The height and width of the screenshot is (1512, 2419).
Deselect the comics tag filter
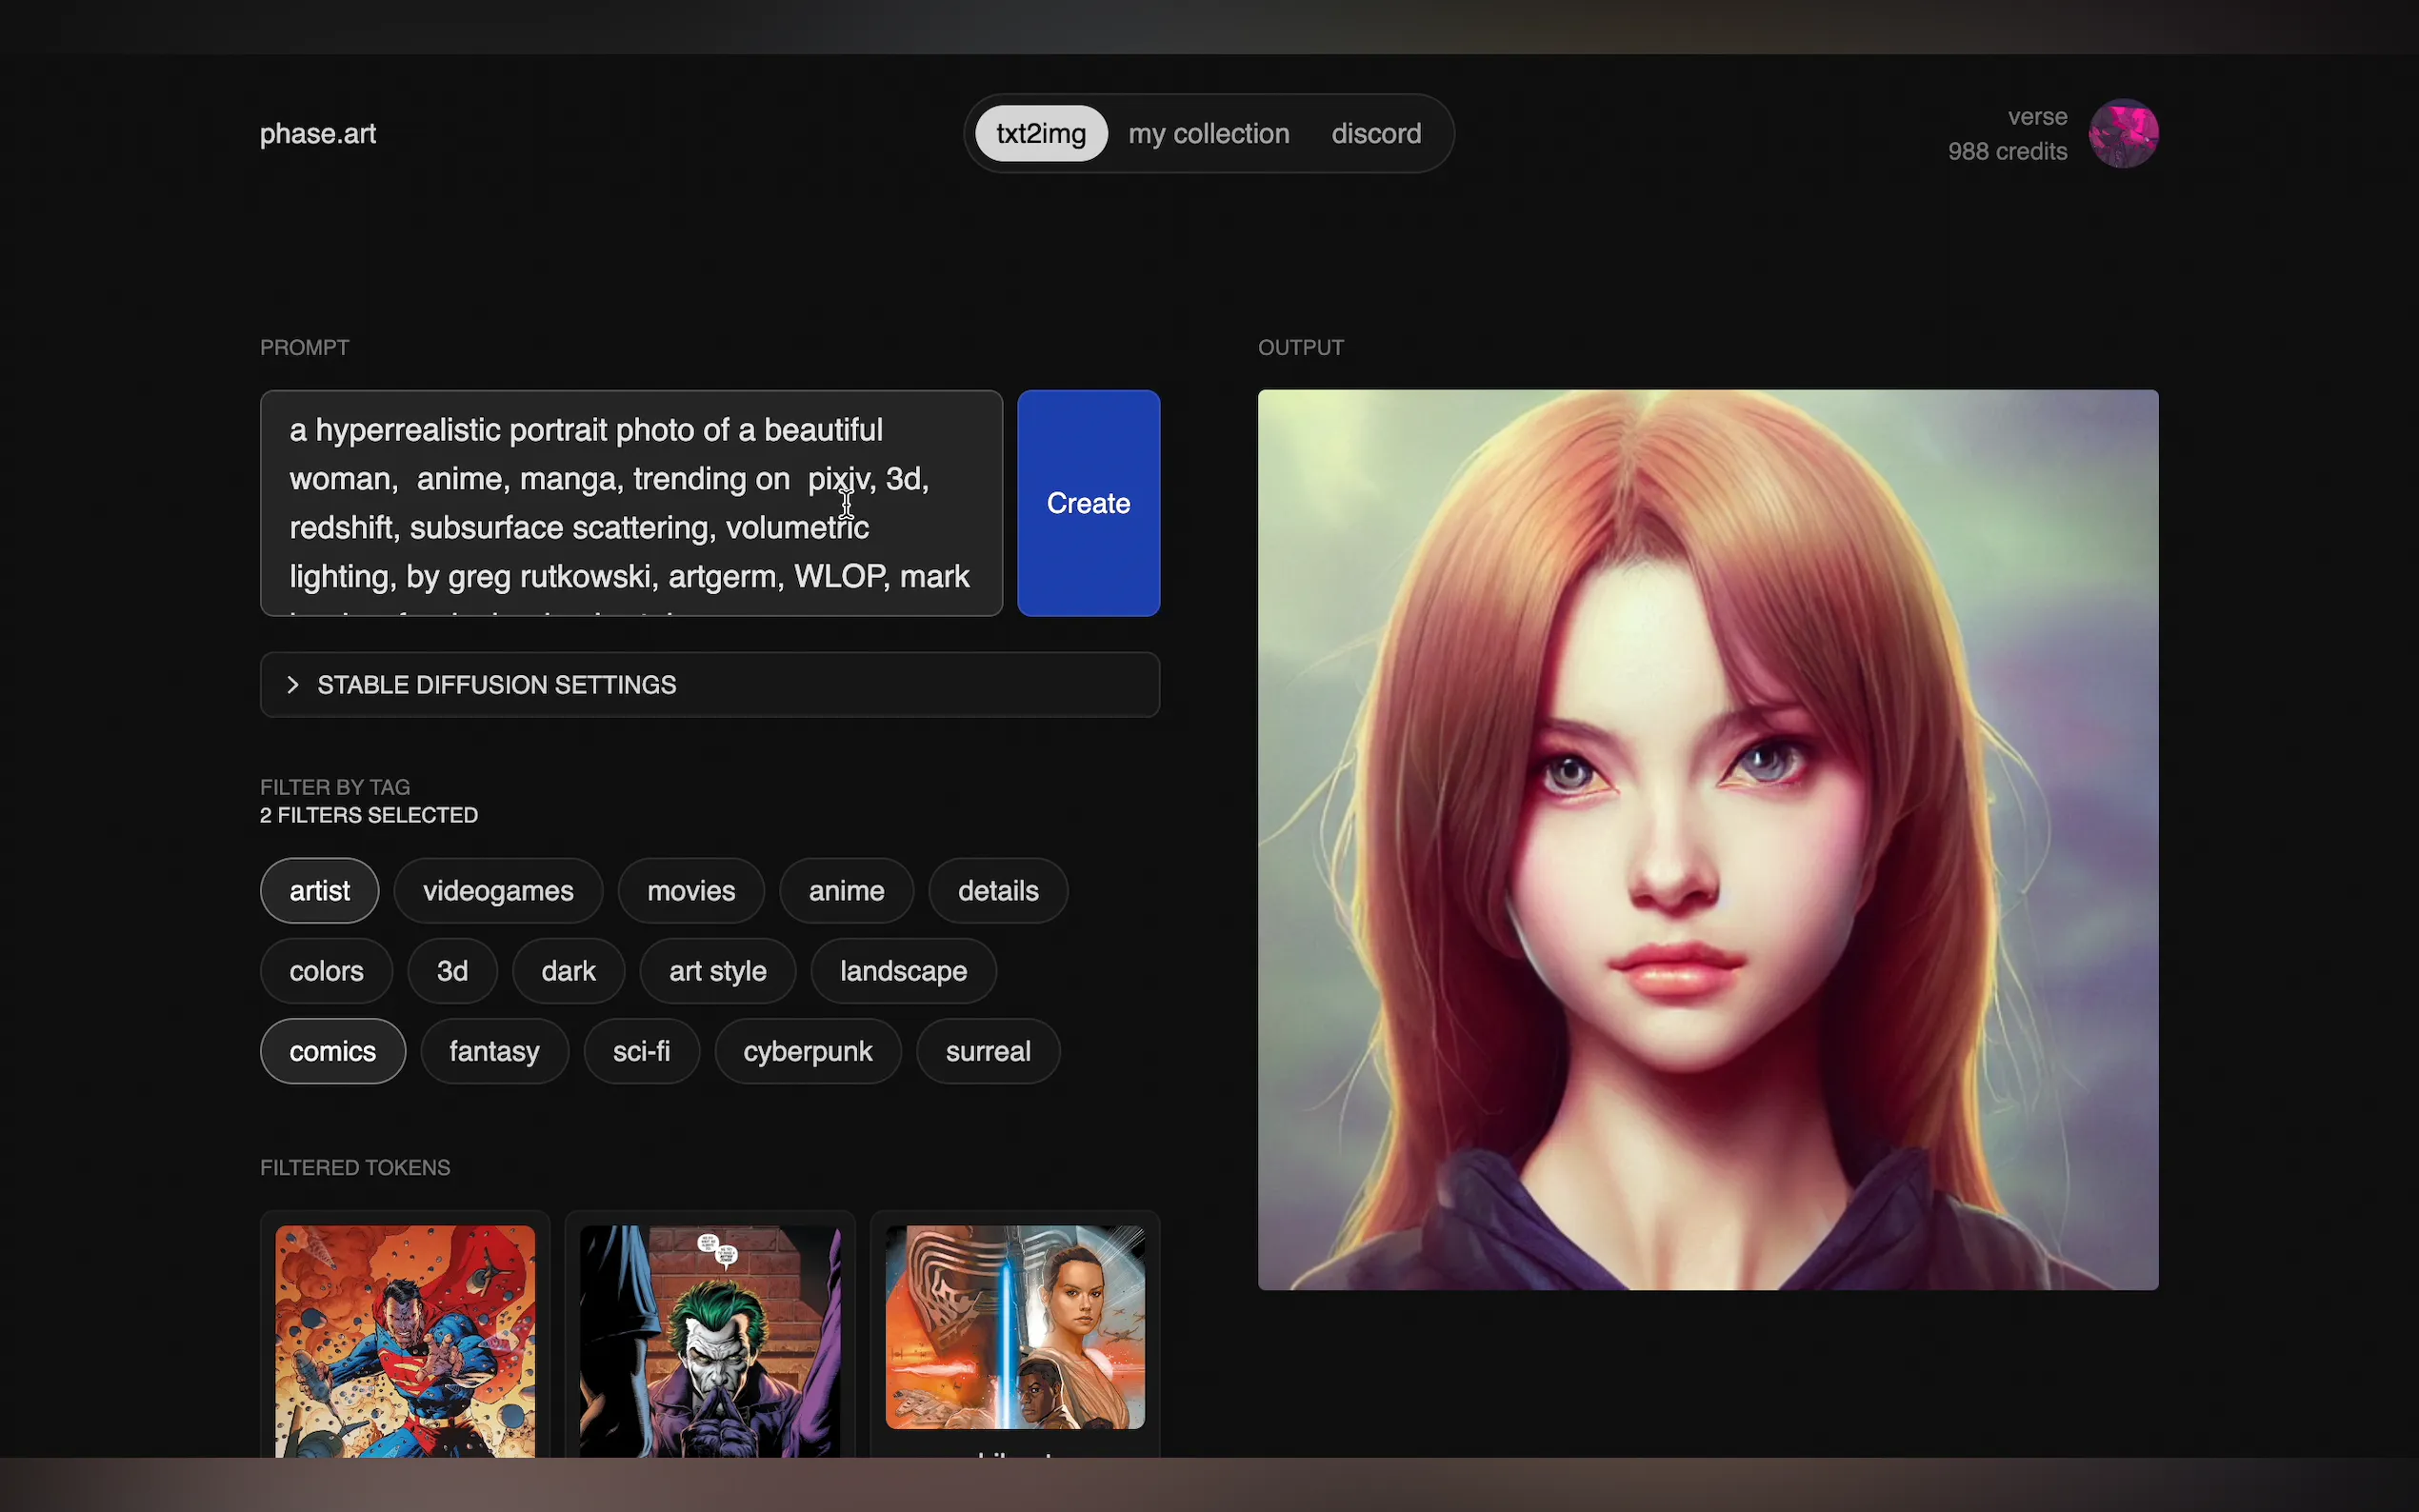coord(332,1051)
